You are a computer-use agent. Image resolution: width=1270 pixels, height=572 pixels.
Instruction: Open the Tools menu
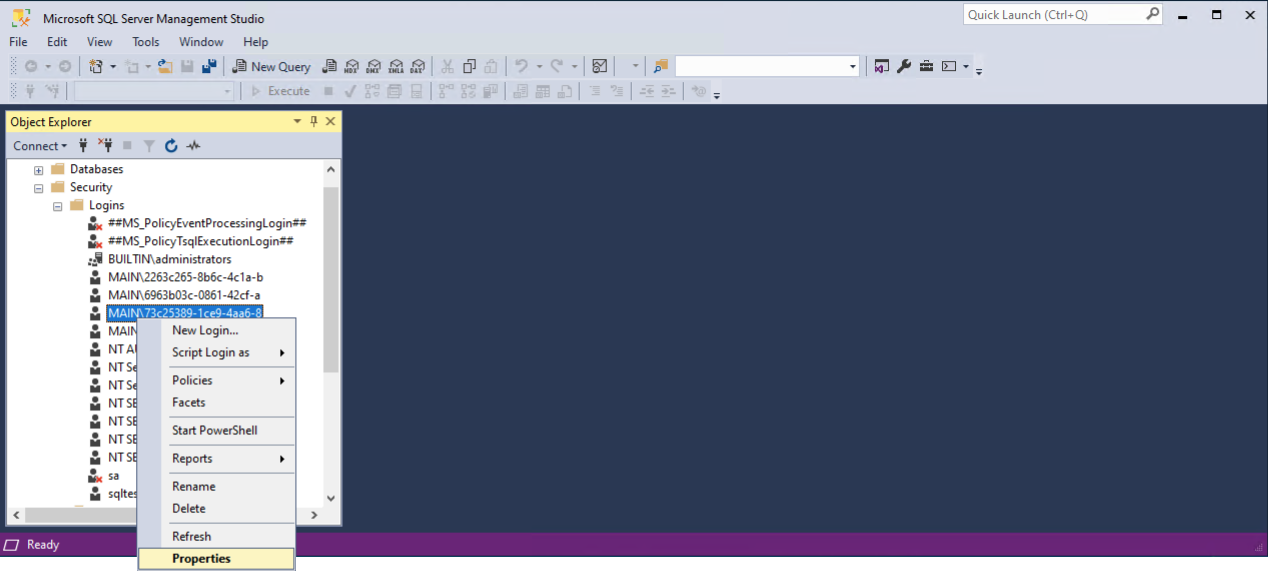[x=146, y=42]
